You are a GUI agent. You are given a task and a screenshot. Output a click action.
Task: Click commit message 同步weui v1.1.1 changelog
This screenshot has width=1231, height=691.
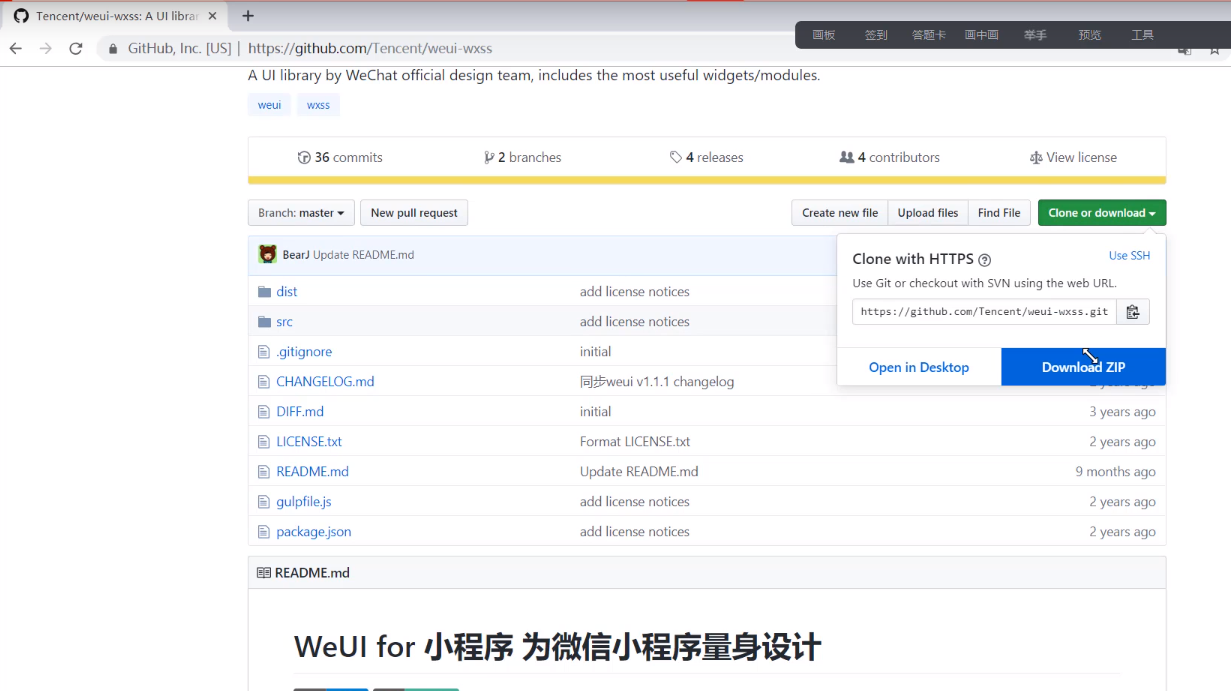657,381
